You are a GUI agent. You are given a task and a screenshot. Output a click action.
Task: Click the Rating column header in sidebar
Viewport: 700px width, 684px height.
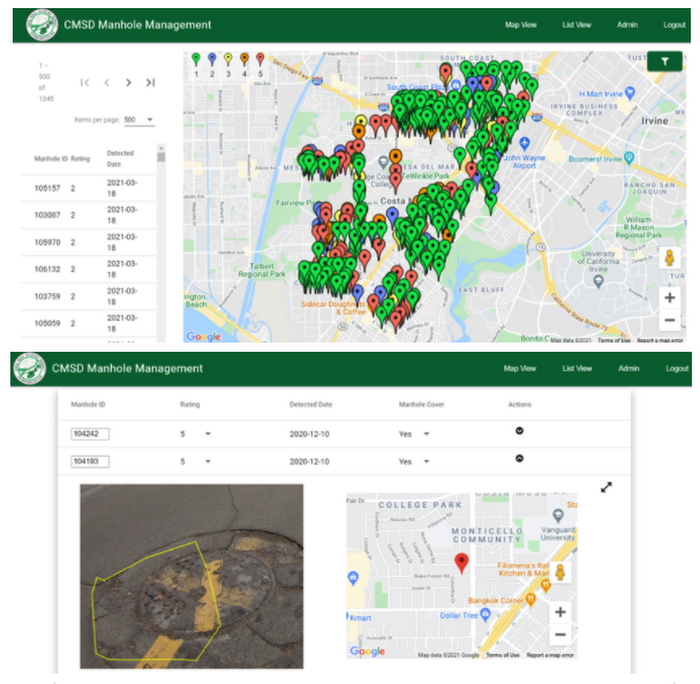(x=80, y=158)
